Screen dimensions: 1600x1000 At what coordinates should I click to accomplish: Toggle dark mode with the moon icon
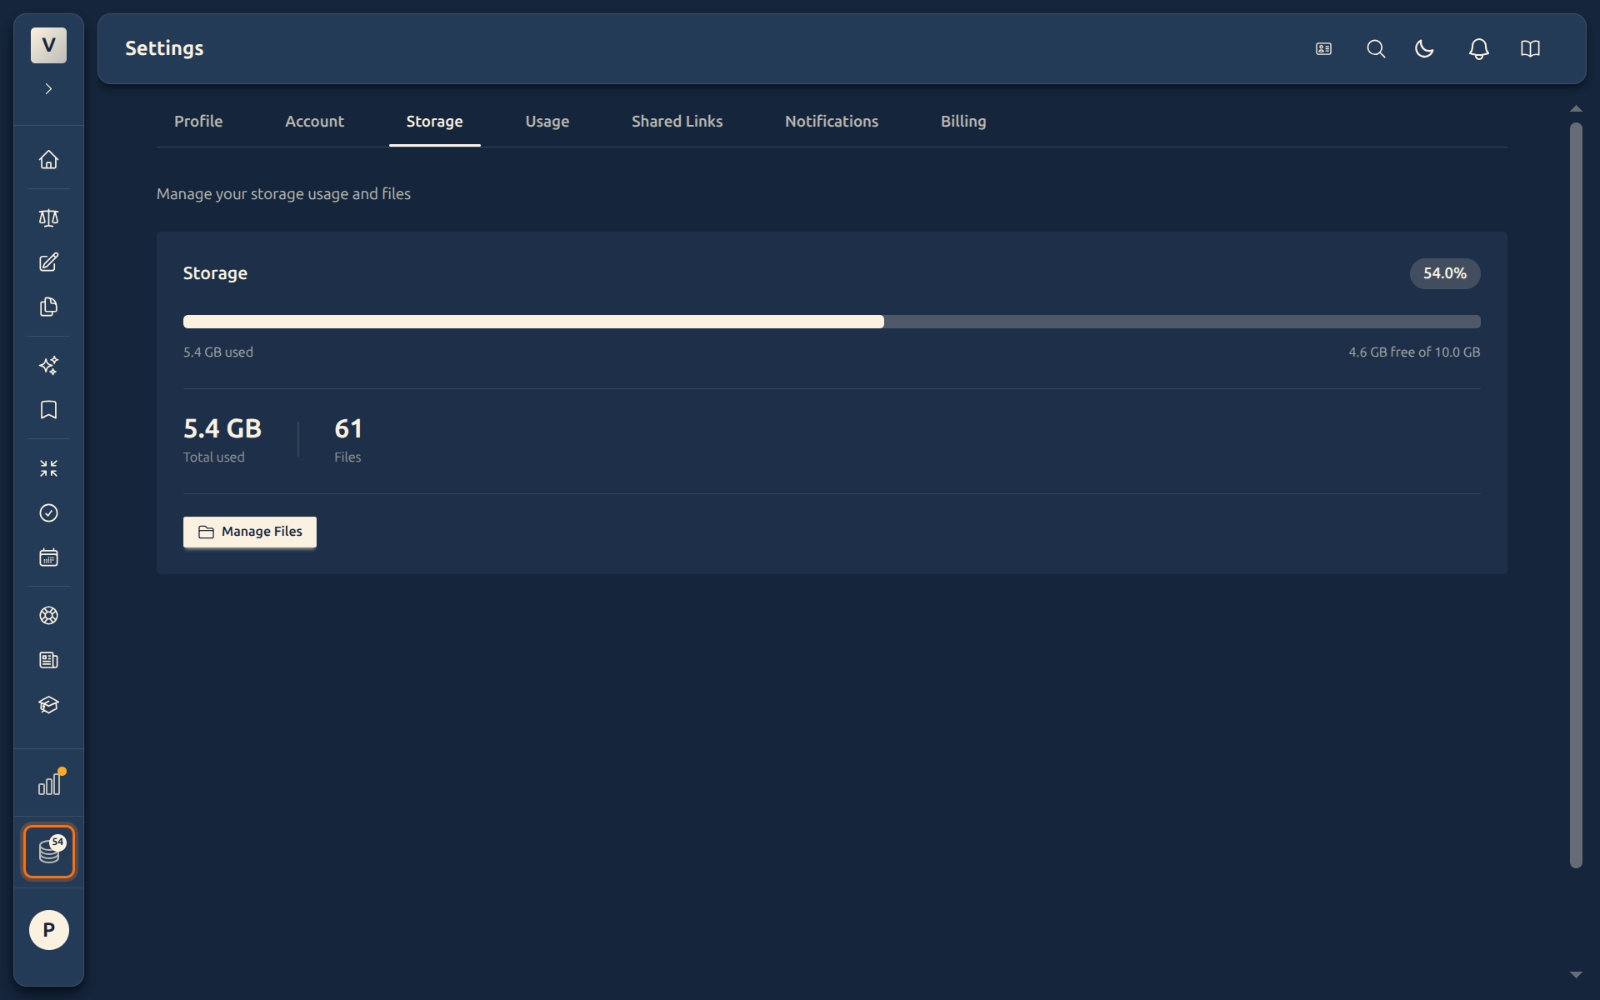[x=1425, y=49]
